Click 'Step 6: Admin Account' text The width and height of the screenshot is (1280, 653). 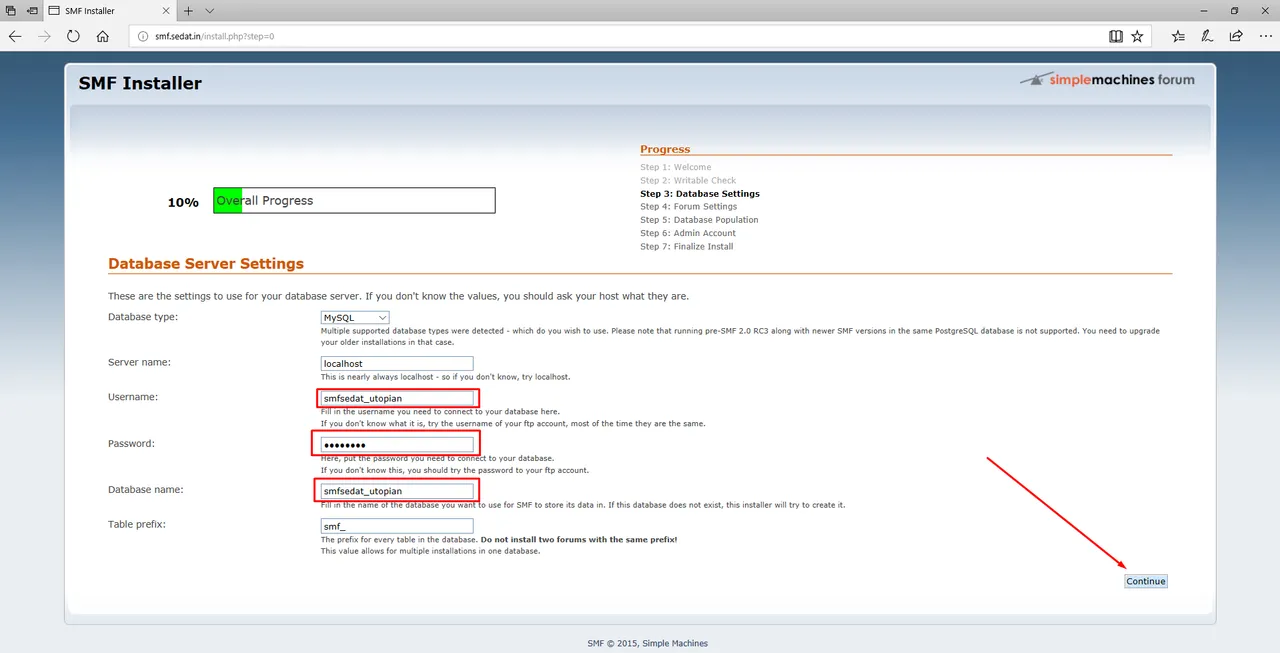[688, 233]
